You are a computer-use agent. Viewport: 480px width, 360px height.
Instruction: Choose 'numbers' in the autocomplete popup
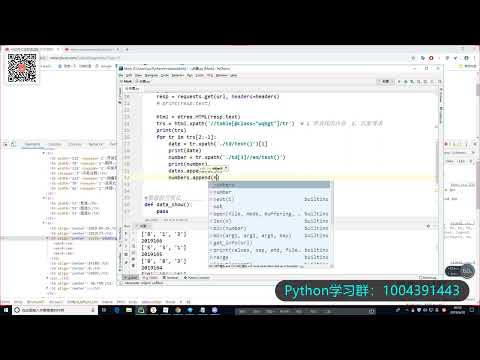point(269,185)
